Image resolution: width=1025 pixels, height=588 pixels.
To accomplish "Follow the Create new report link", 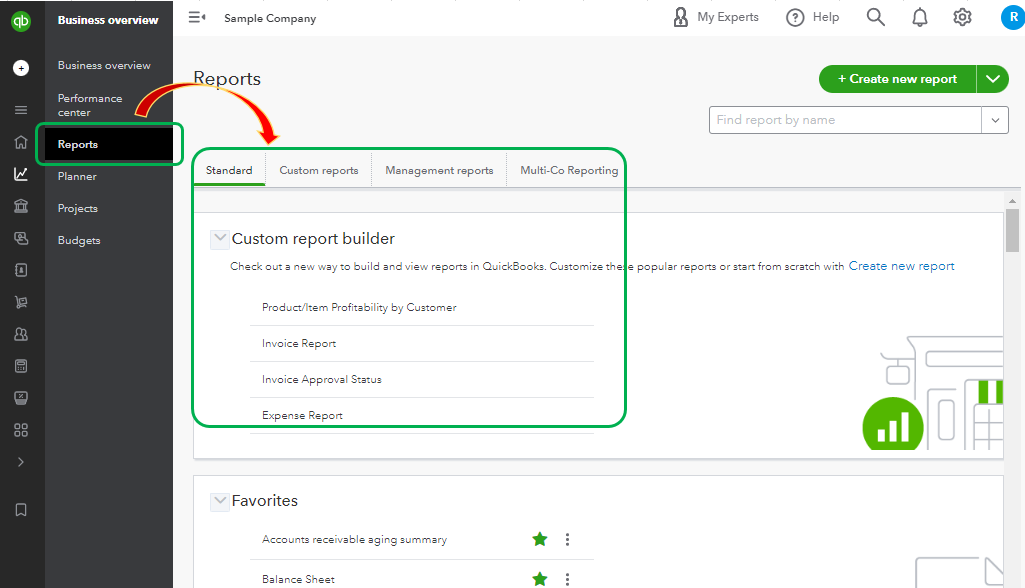I will [x=901, y=266].
